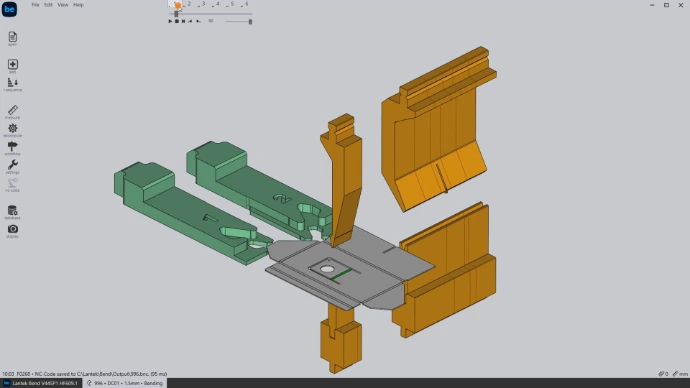Stop the bending simulation
The height and width of the screenshot is (388, 690).
177,21
